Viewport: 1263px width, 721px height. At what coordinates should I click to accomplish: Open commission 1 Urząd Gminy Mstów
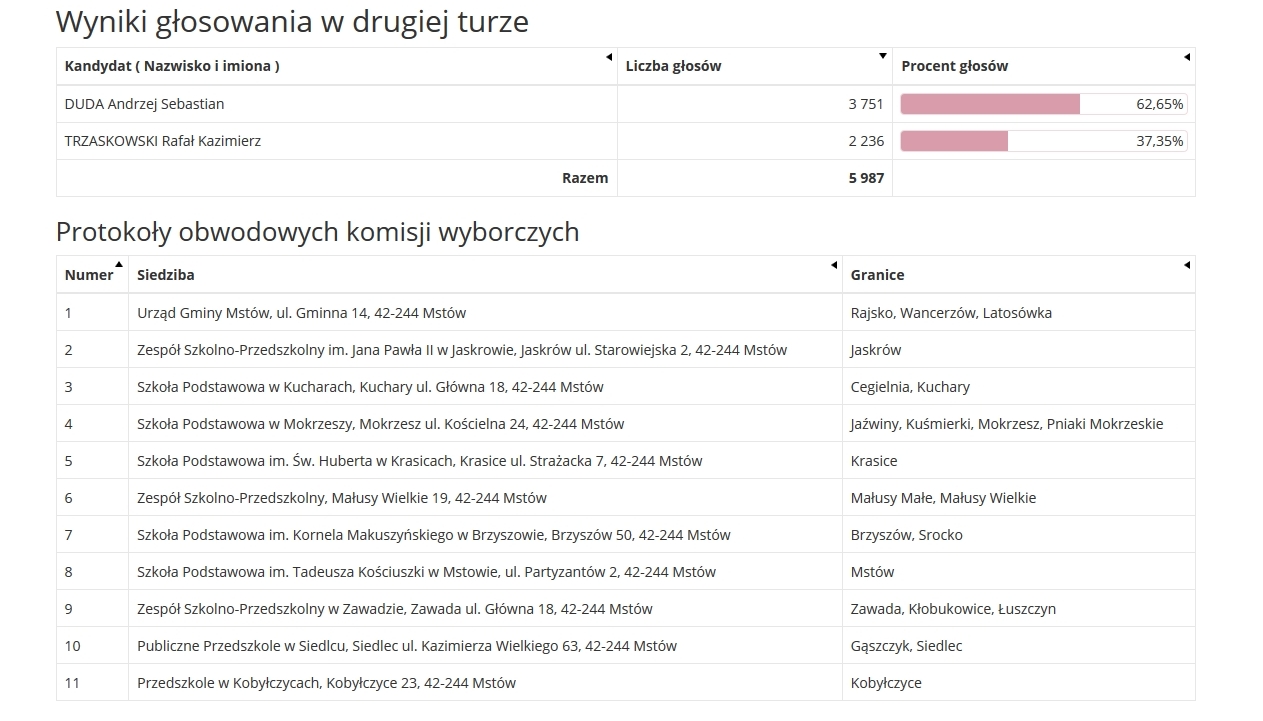[x=301, y=313]
